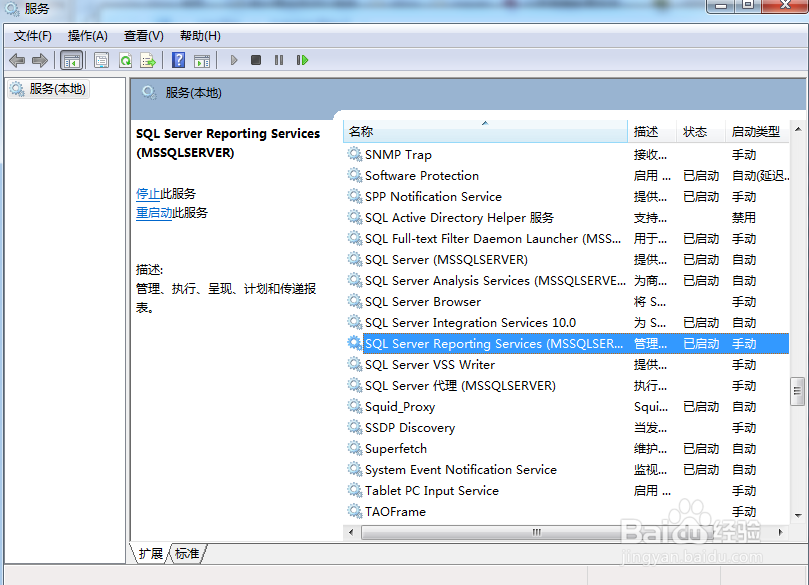Click the vertical scrollbar thumb

pos(798,391)
